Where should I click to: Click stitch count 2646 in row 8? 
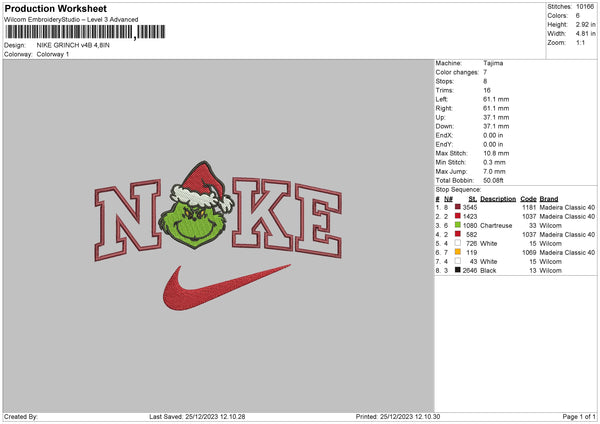[470, 271]
